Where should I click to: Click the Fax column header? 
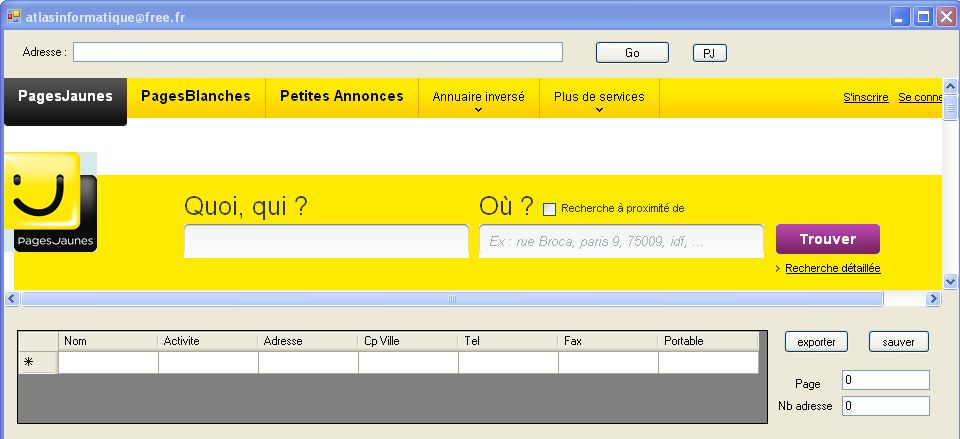[608, 342]
